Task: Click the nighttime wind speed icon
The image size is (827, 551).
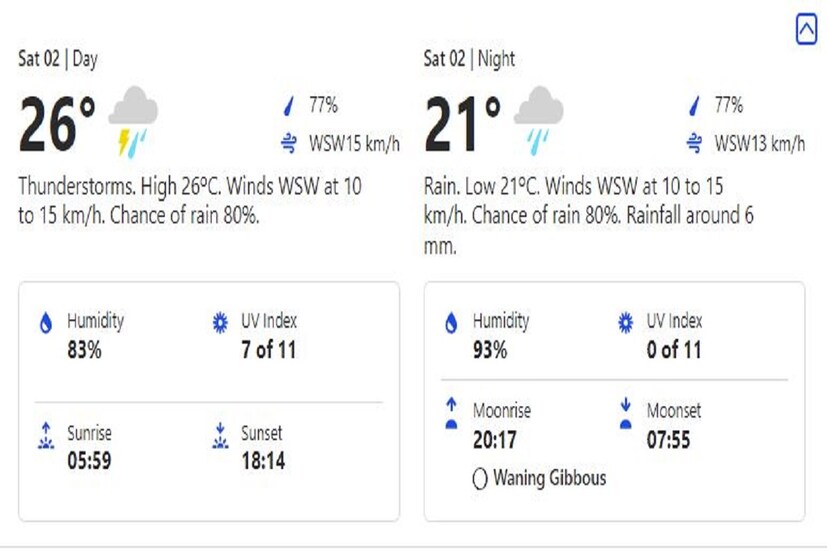Action: click(694, 143)
